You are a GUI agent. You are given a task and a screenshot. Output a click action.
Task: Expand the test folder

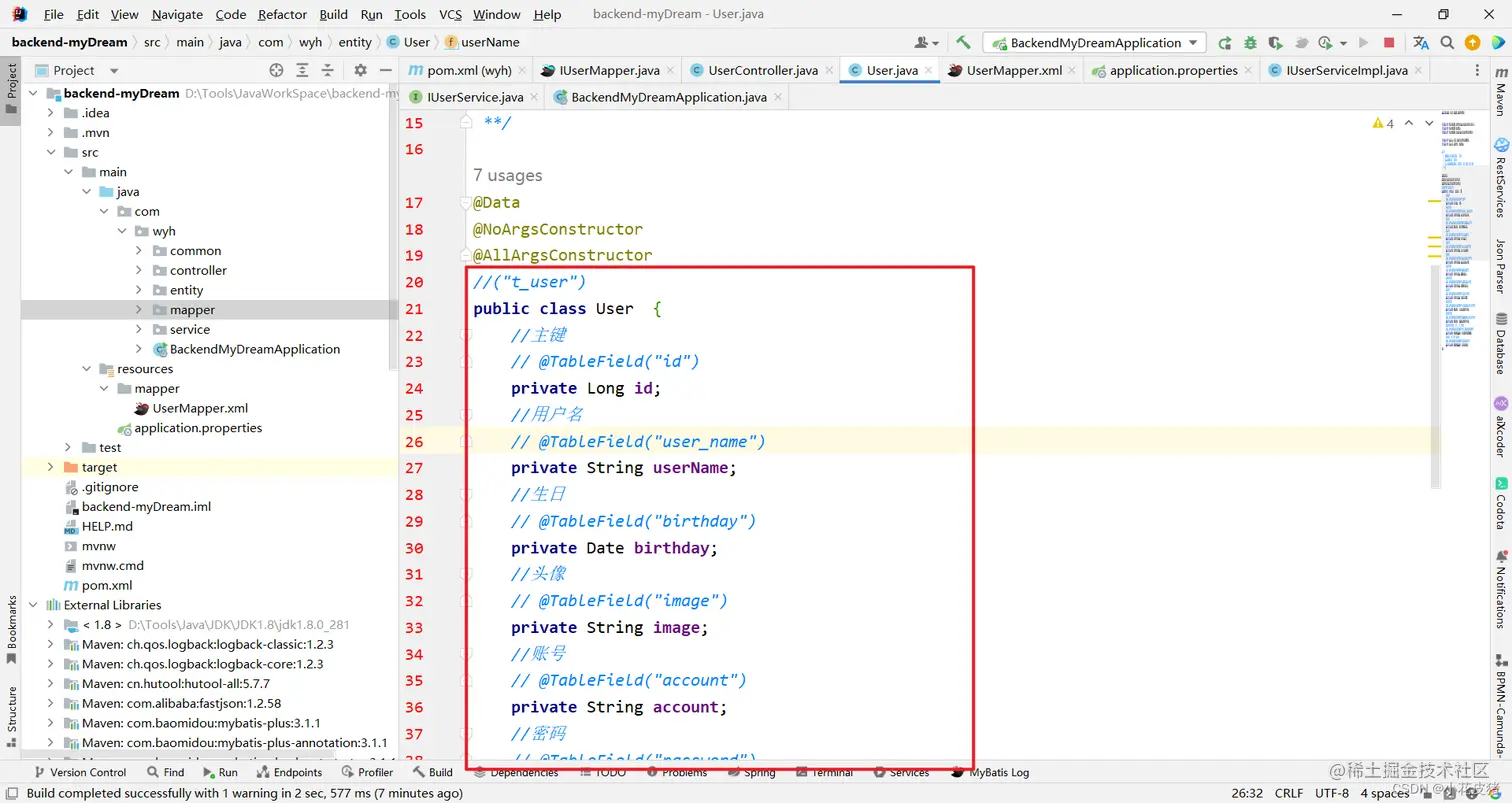(x=69, y=447)
